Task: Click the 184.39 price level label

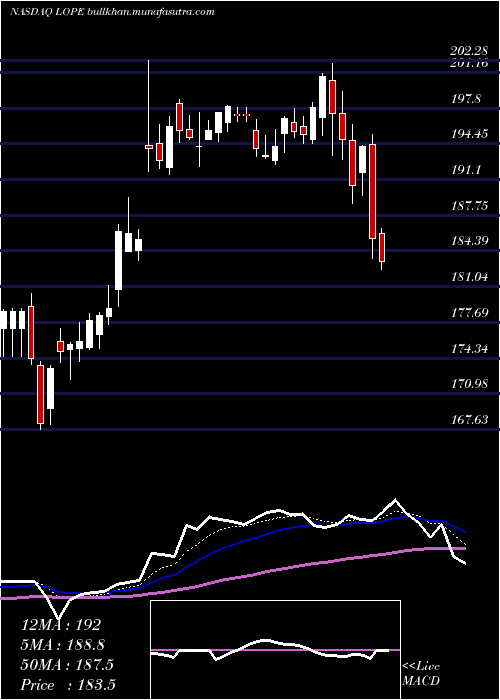Action: [x=471, y=241]
